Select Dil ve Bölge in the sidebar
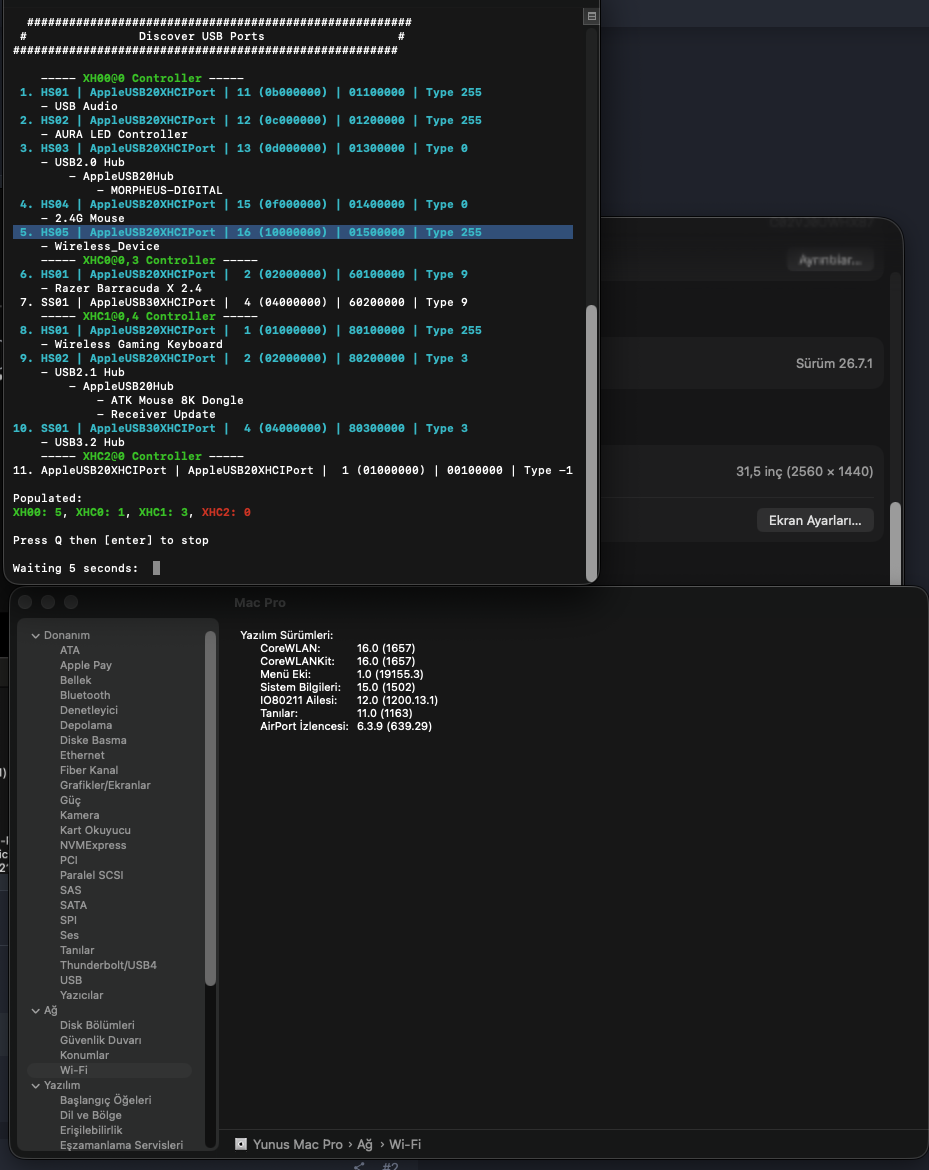Viewport: 929px width, 1170px height. 90,1116
